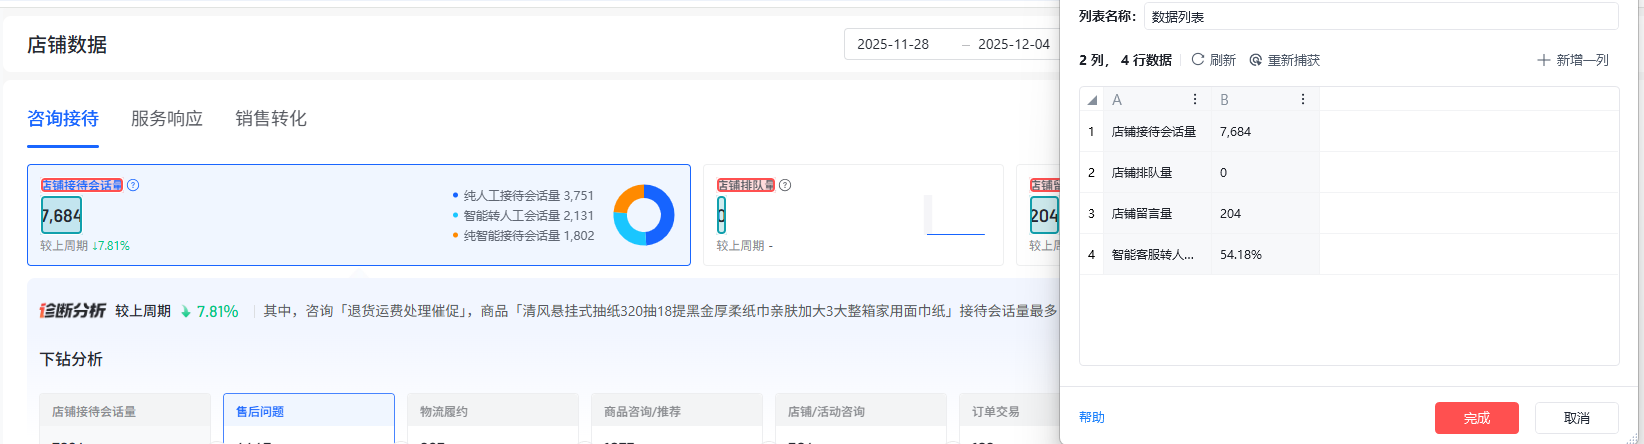
Task: Click the 列表名称 input field
Action: tap(1381, 16)
